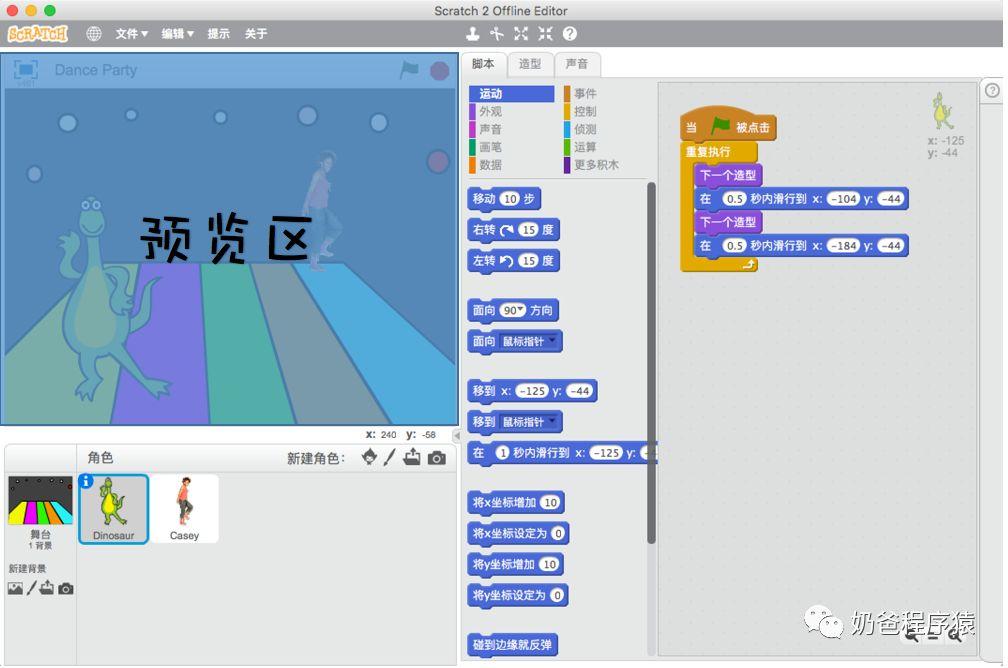
Task: Select the 外观 block category
Action: (x=490, y=112)
